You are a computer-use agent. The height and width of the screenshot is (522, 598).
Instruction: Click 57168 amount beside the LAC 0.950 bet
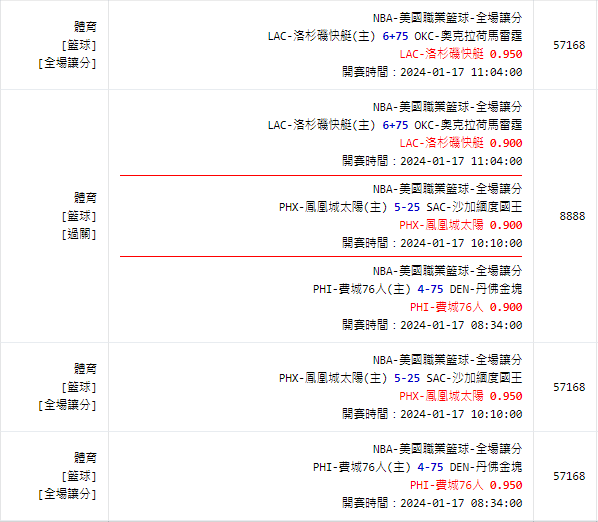coord(569,45)
